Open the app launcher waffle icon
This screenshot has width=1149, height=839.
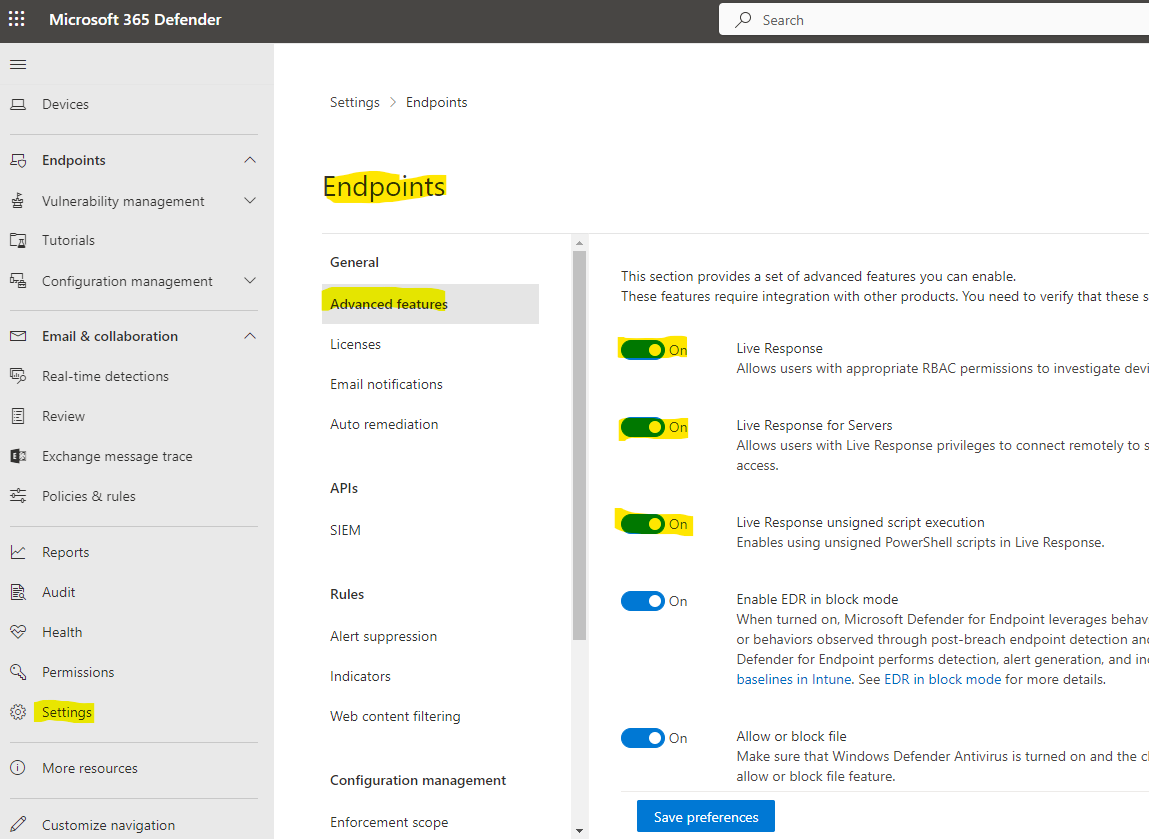[x=17, y=19]
